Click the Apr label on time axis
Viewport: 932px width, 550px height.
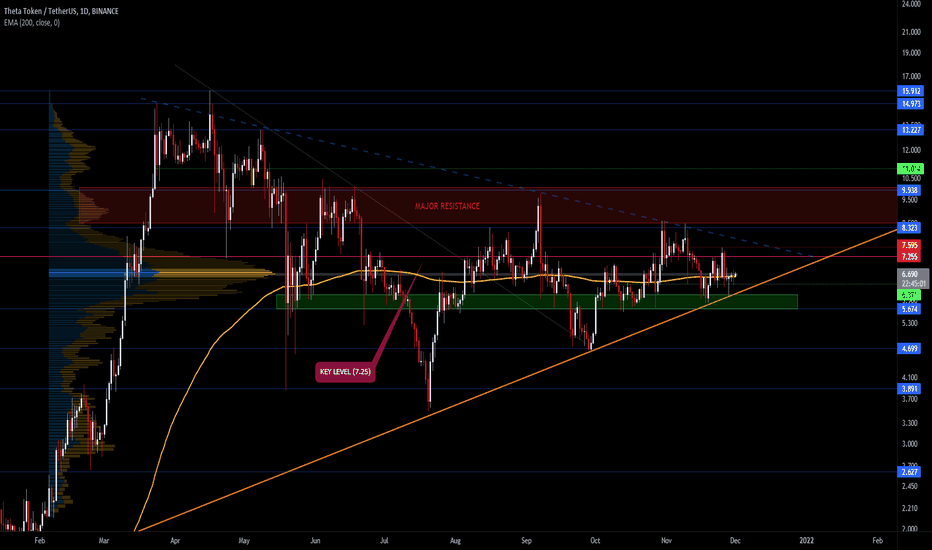click(175, 541)
